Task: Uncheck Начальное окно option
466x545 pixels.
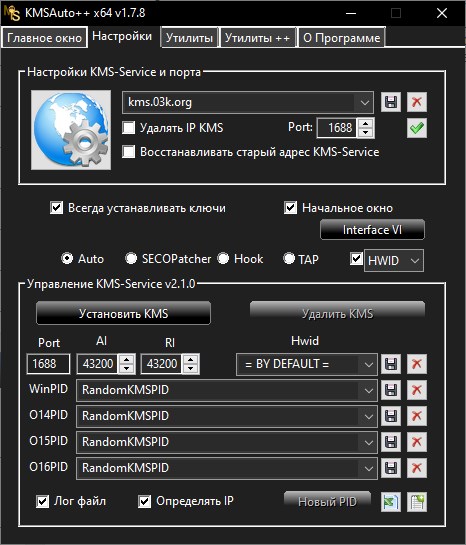Action: (x=291, y=208)
